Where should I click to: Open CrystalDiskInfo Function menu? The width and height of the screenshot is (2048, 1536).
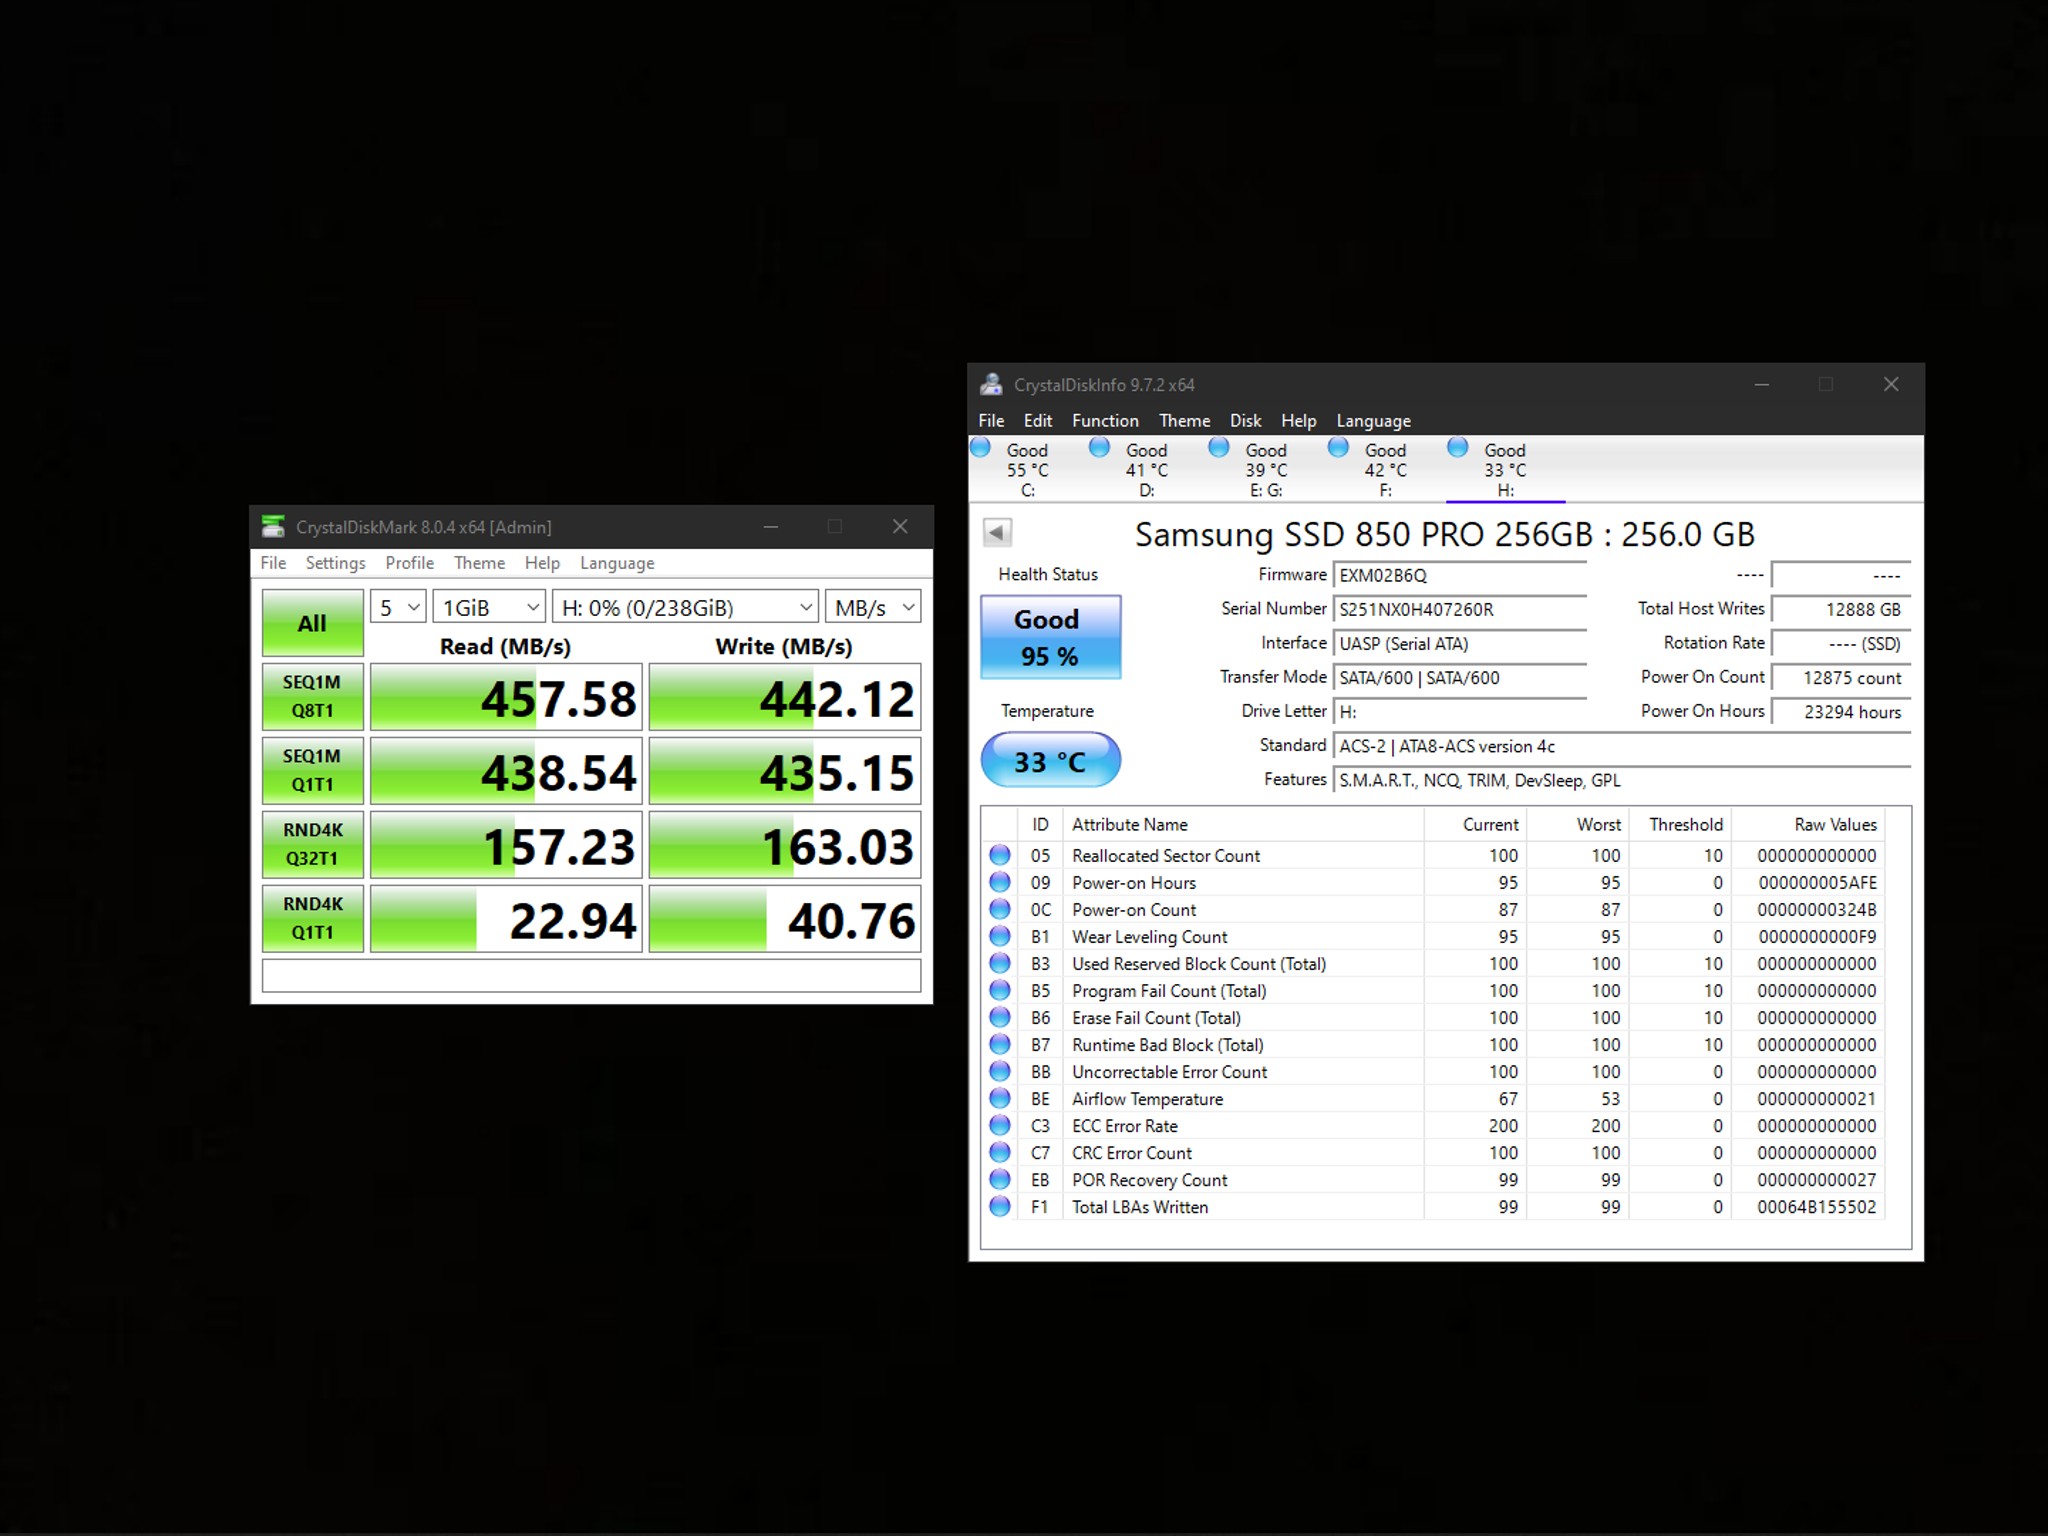pyautogui.click(x=1105, y=421)
